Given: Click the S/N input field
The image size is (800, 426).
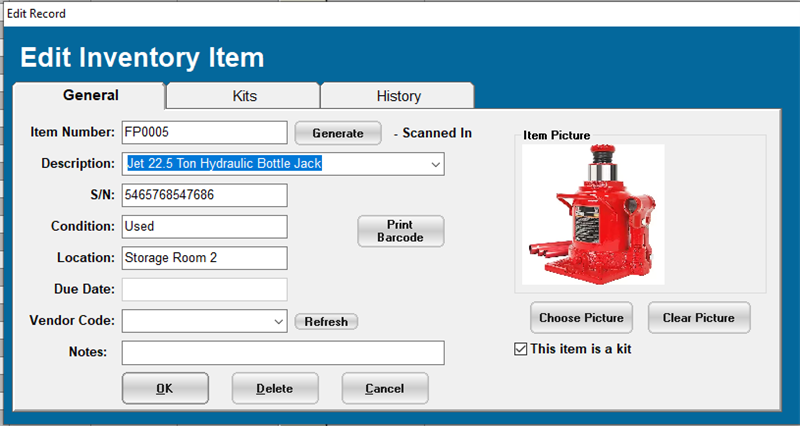Looking at the screenshot, I should click(x=205, y=195).
